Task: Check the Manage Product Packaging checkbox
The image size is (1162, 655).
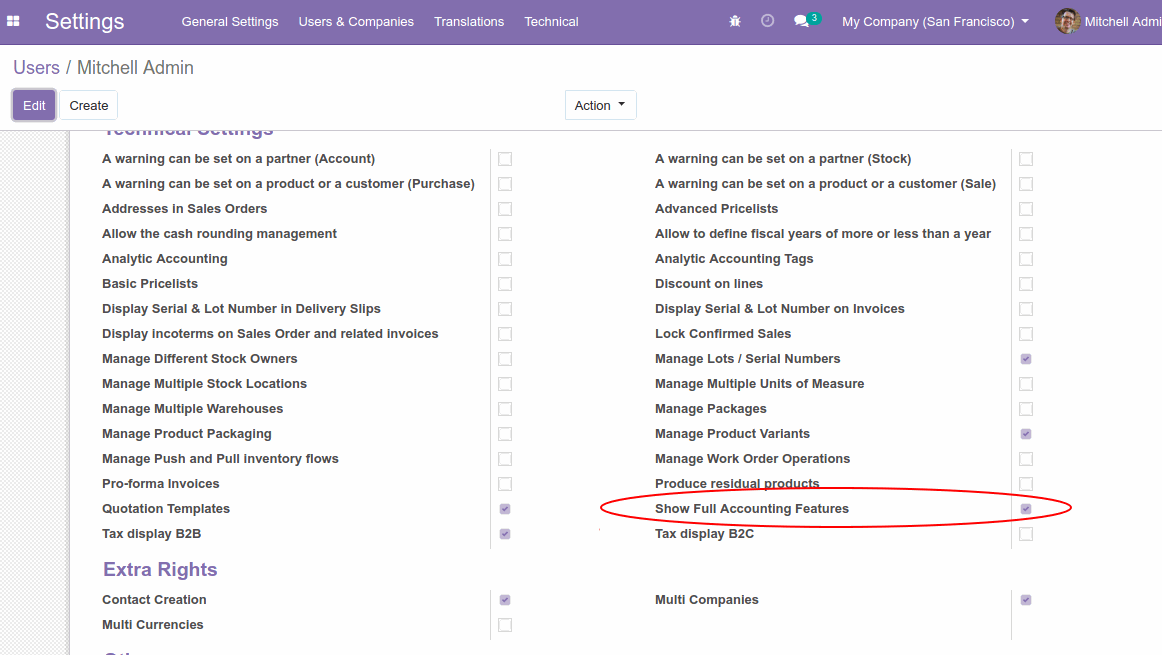Action: coord(505,434)
